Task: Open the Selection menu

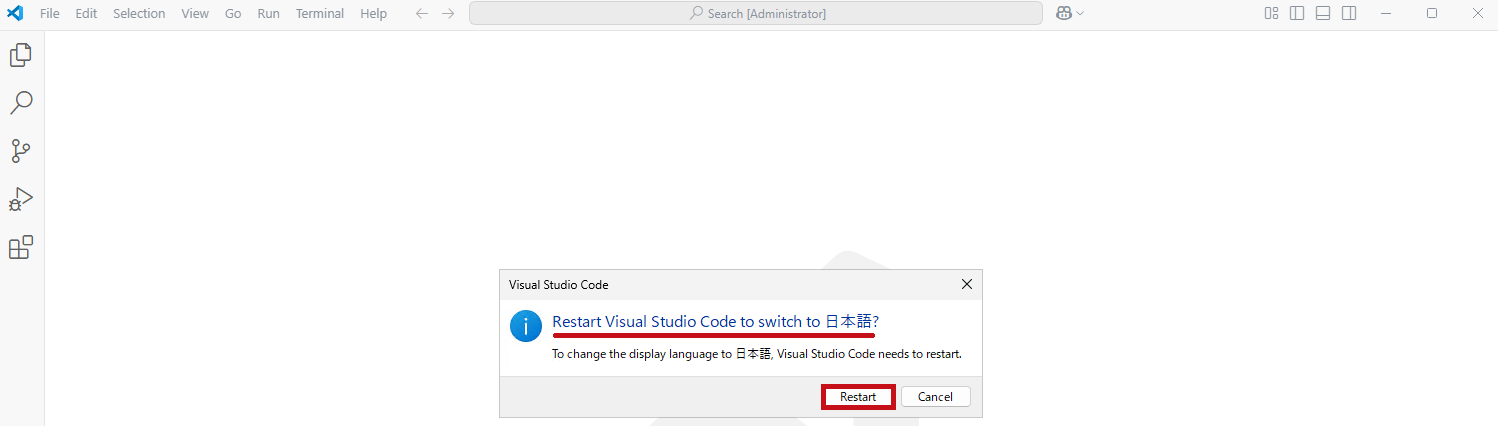Action: [x=139, y=14]
